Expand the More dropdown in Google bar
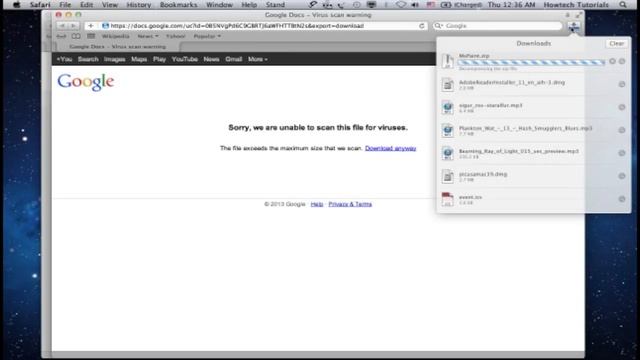 tap(258, 59)
